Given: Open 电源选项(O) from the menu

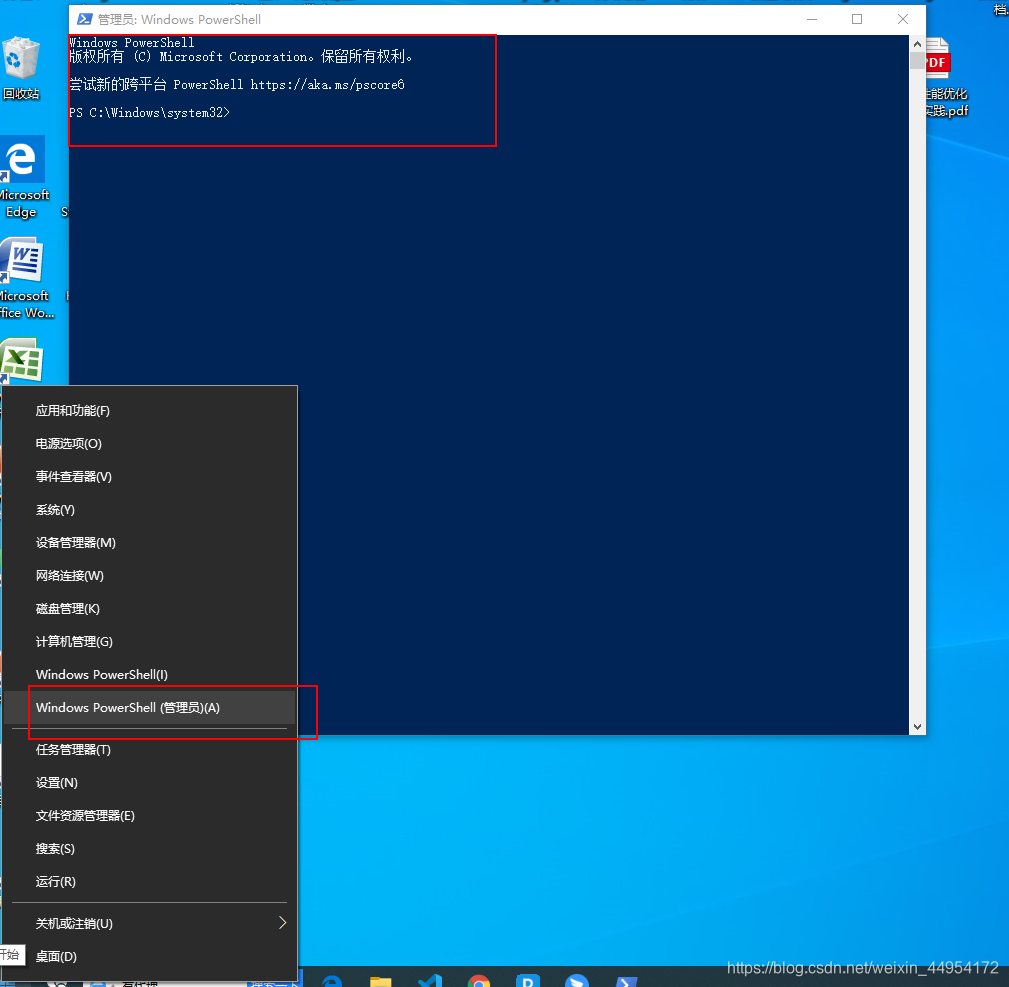Looking at the screenshot, I should click(150, 443).
